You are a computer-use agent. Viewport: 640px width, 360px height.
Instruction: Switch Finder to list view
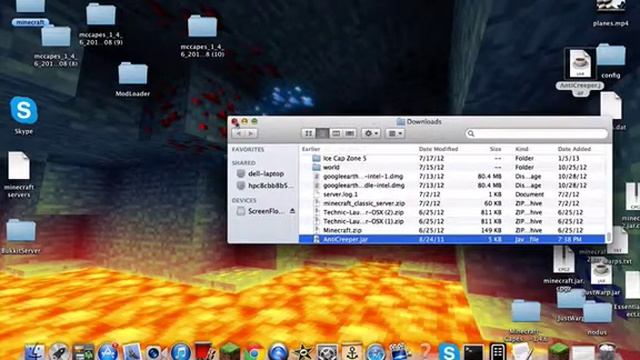pos(322,133)
